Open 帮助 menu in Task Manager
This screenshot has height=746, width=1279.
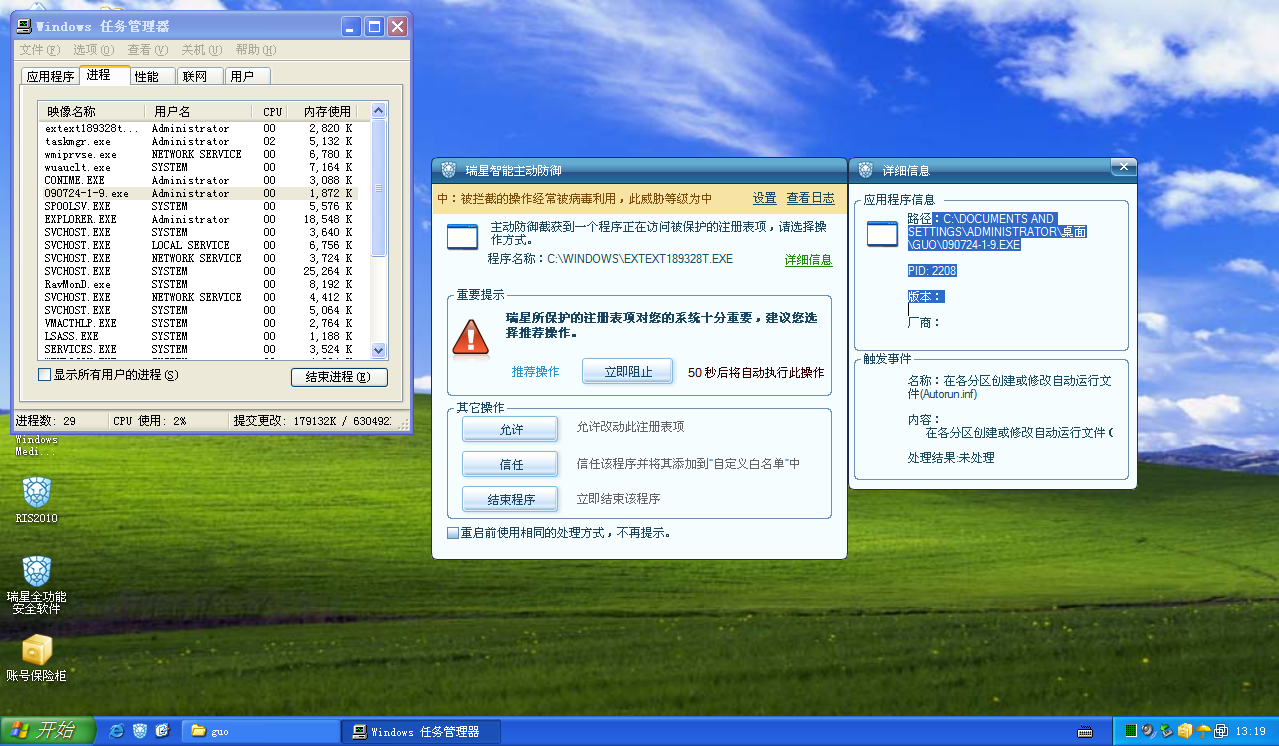(x=256, y=50)
